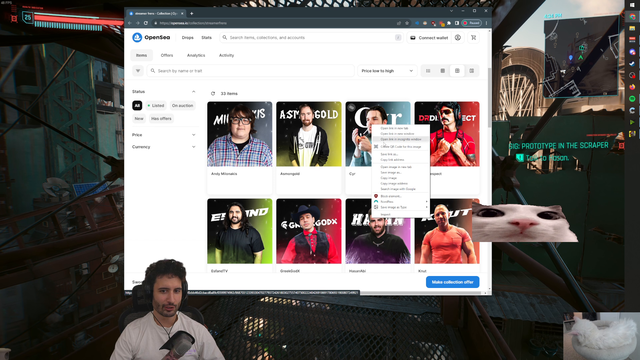Click the OpenSea logo icon
Screen dimensions: 640x360
(x=137, y=38)
